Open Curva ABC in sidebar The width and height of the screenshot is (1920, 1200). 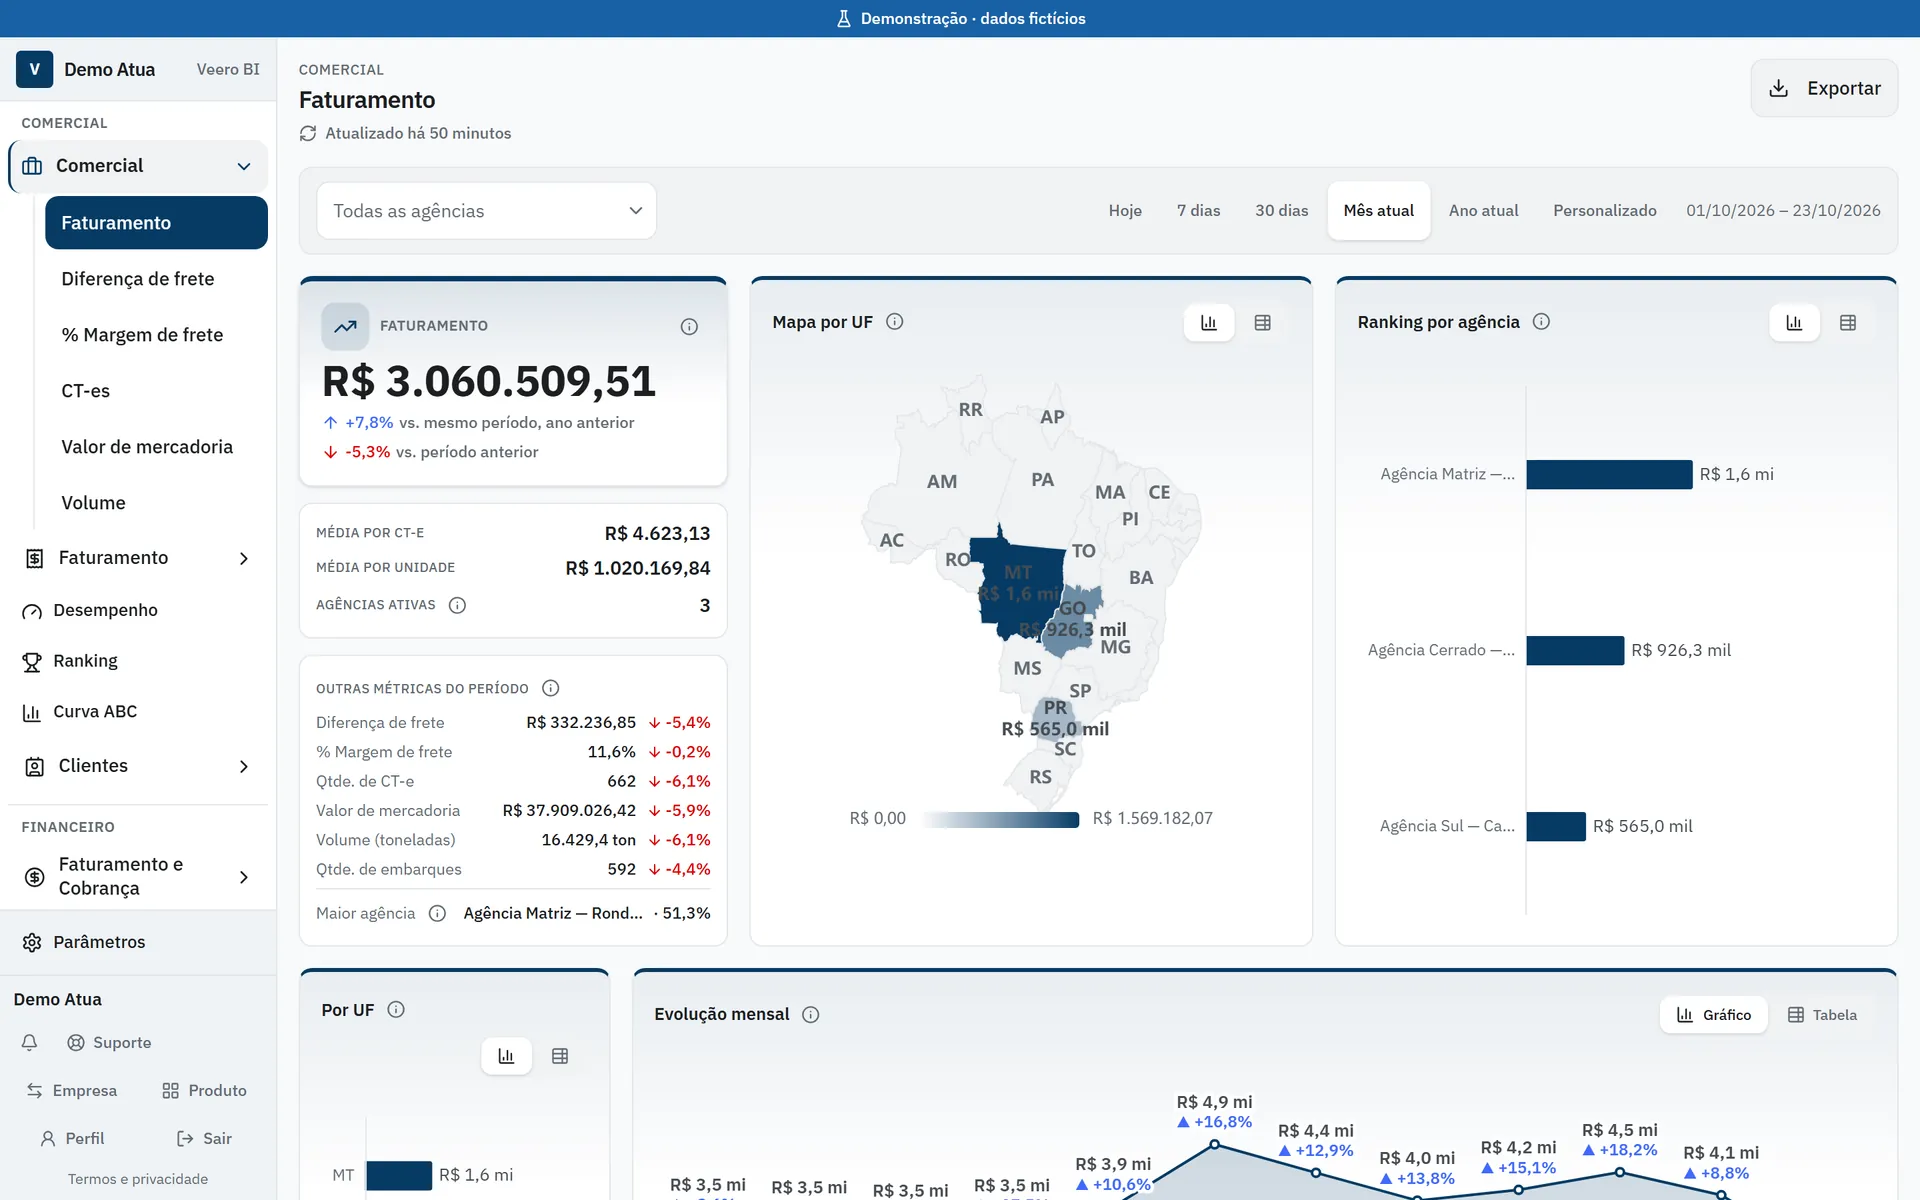point(138,712)
